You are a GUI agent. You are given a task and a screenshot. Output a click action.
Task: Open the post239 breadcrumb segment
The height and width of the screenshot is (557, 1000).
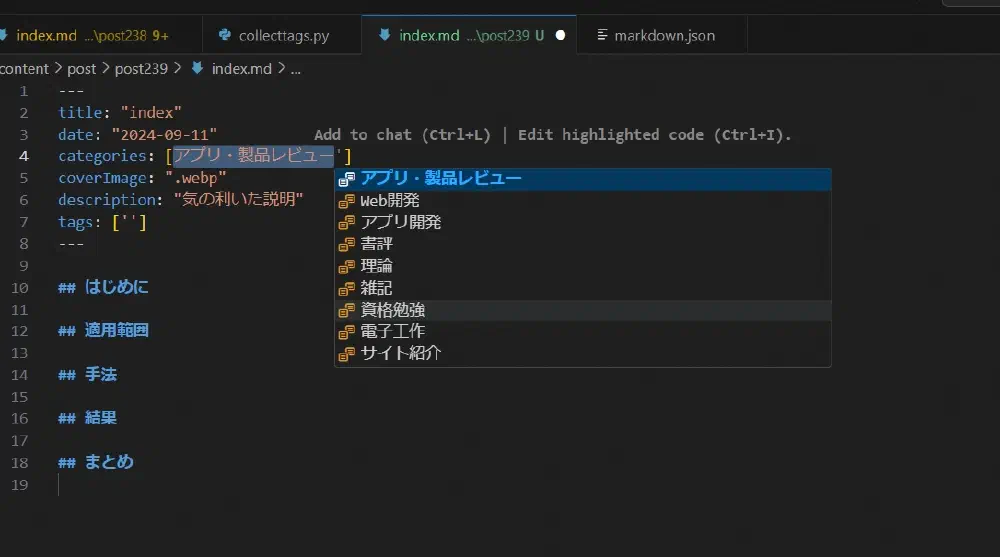coord(141,69)
